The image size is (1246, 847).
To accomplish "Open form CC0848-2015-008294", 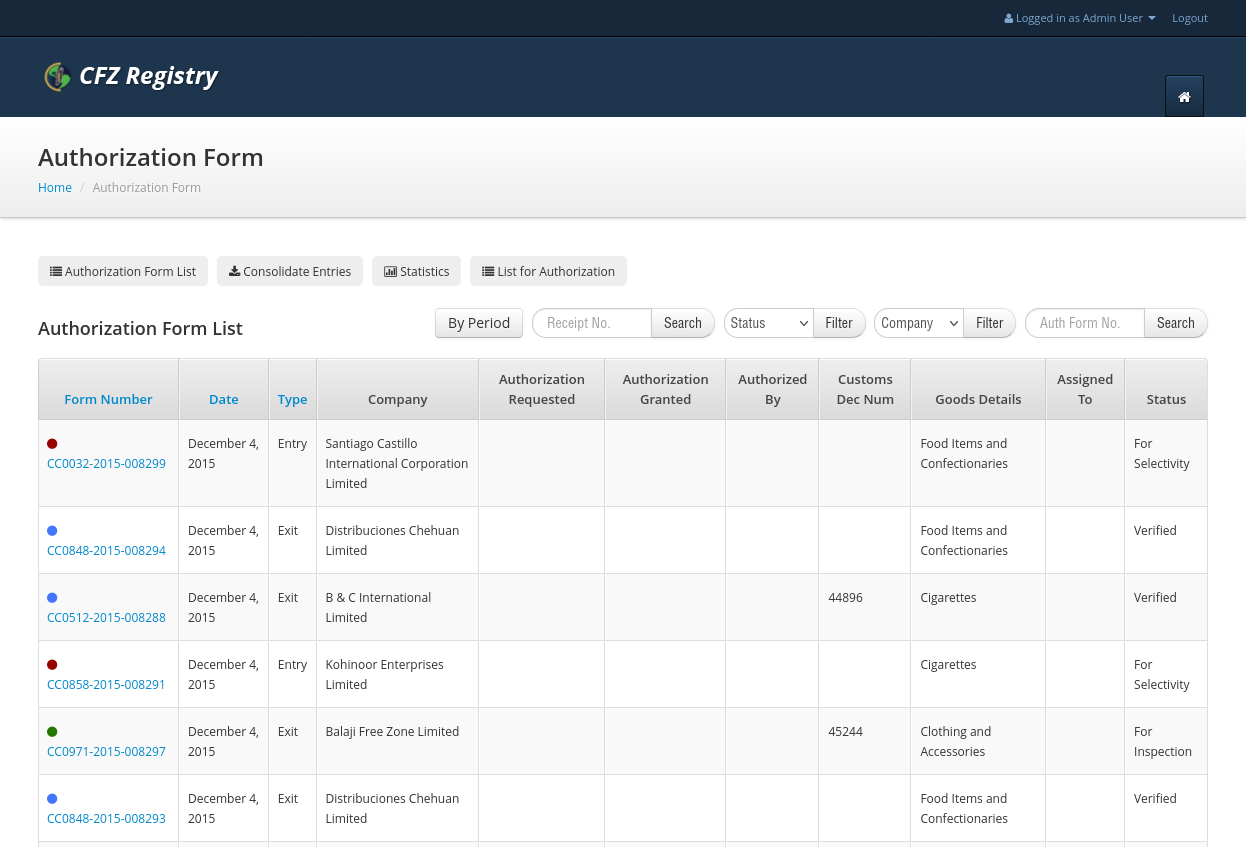I will pyautogui.click(x=106, y=550).
